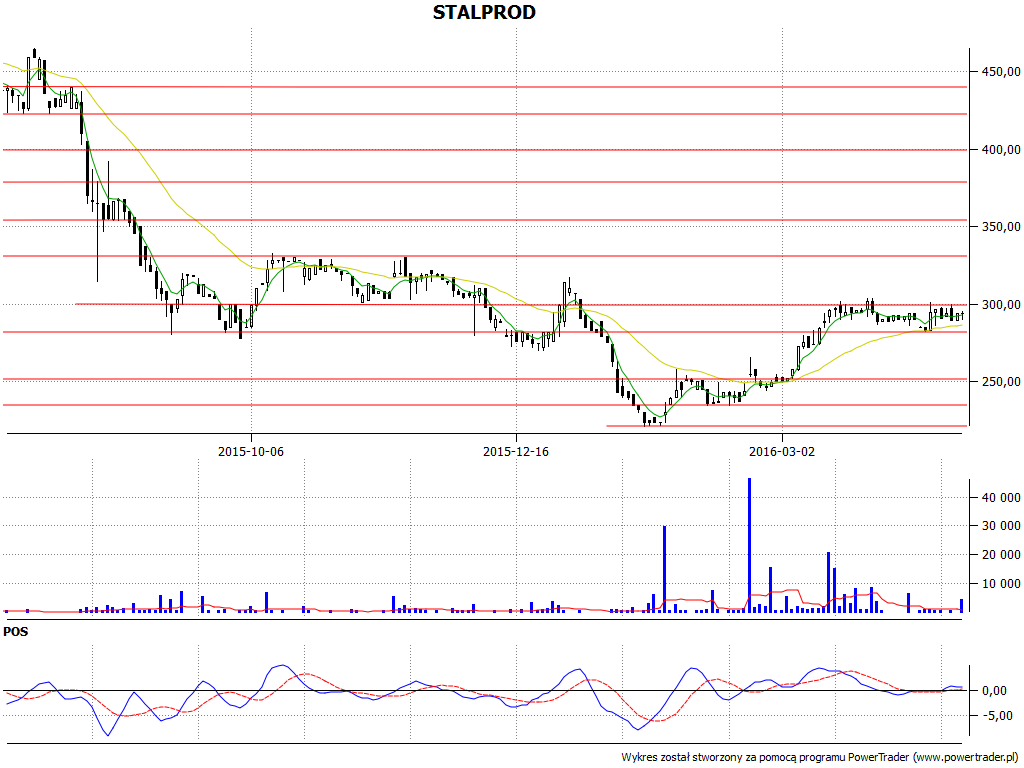Click the volume bar reaching 30 000
1024x768 pixels.
[664, 569]
